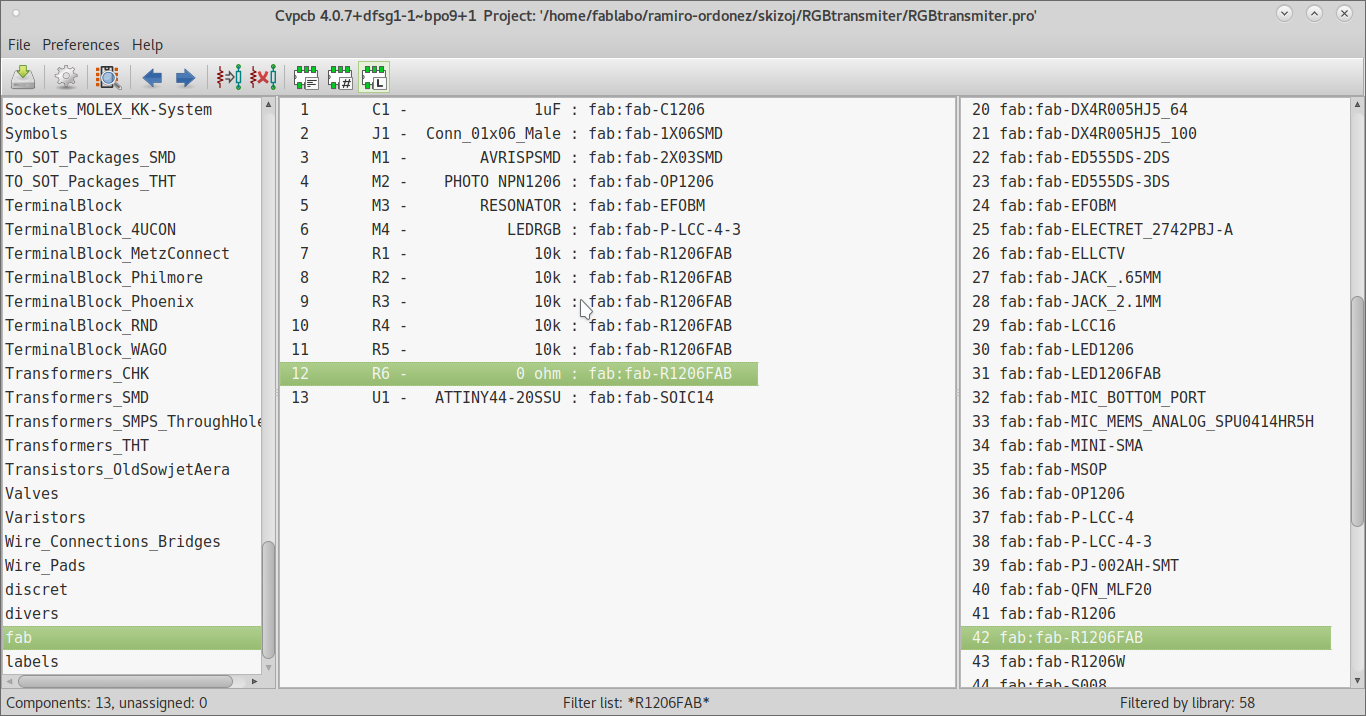The width and height of the screenshot is (1366, 716).
Task: Save footprint associations with the save icon
Action: click(24, 77)
